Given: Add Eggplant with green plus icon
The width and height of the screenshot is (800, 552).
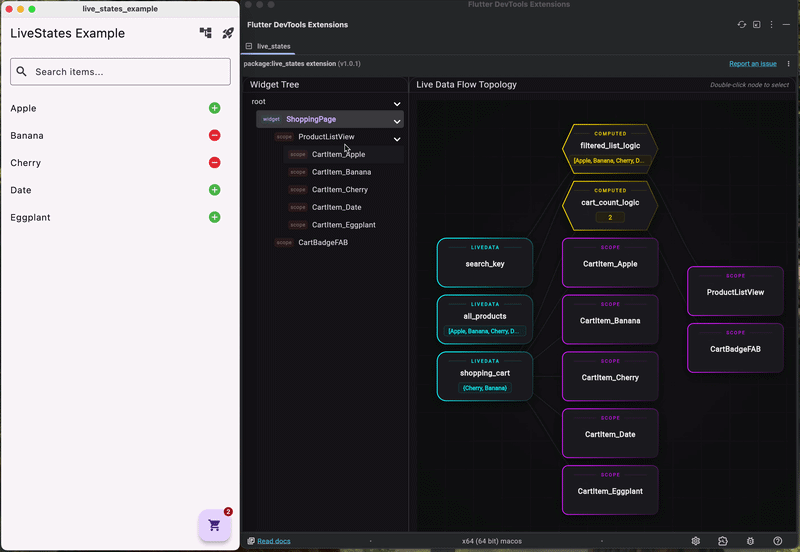Looking at the screenshot, I should click(215, 217).
